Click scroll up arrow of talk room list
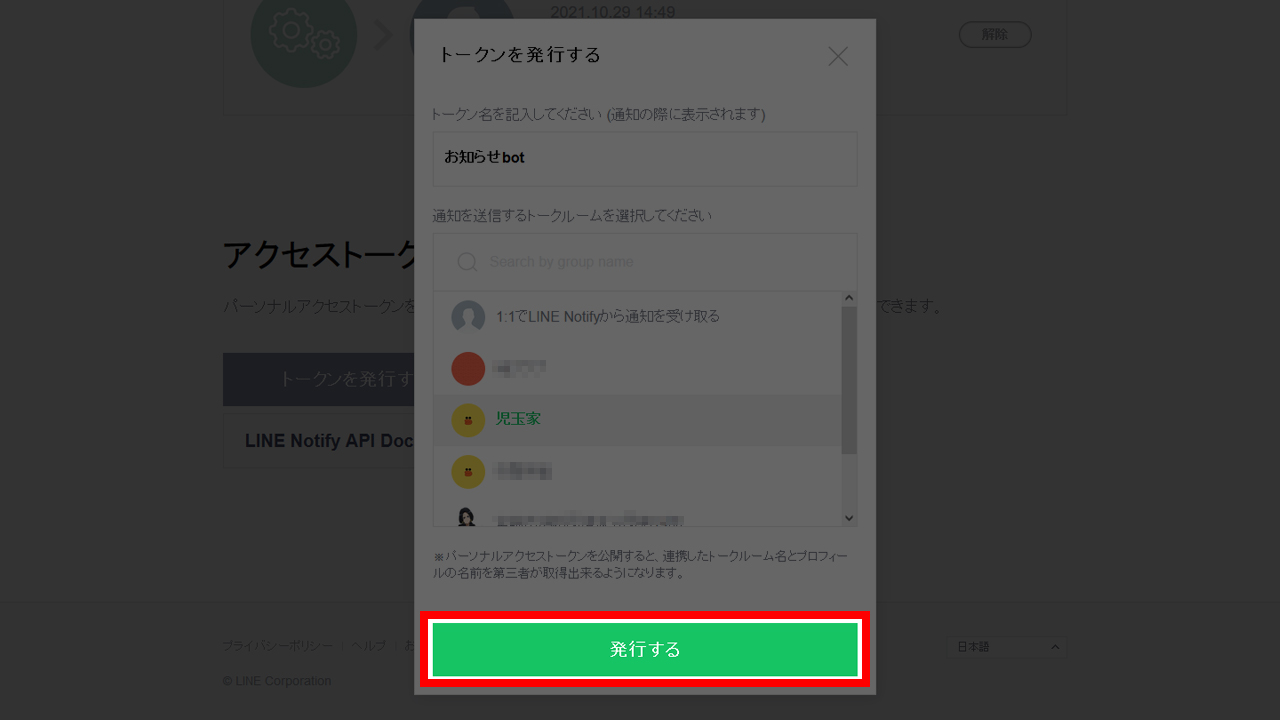Image resolution: width=1280 pixels, height=720 pixels. [x=849, y=299]
